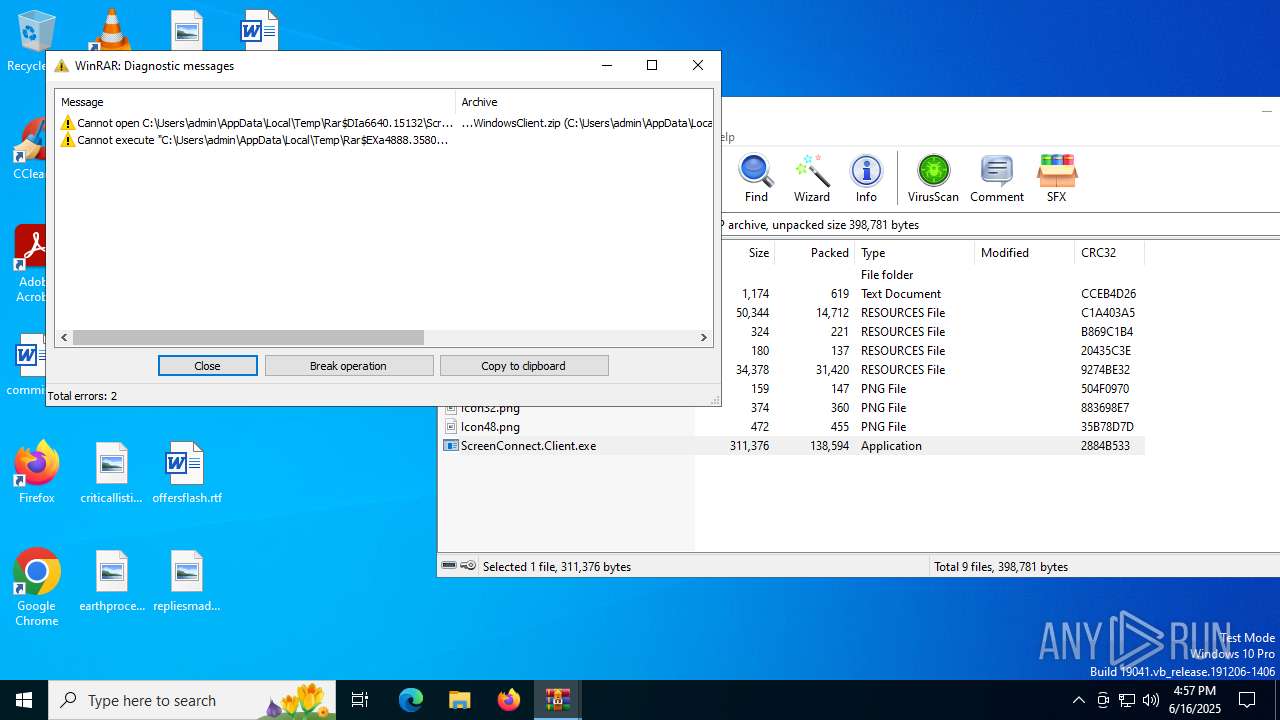The width and height of the screenshot is (1280, 720).
Task: Open the Comment tool in WinRAR
Action: [x=997, y=179]
